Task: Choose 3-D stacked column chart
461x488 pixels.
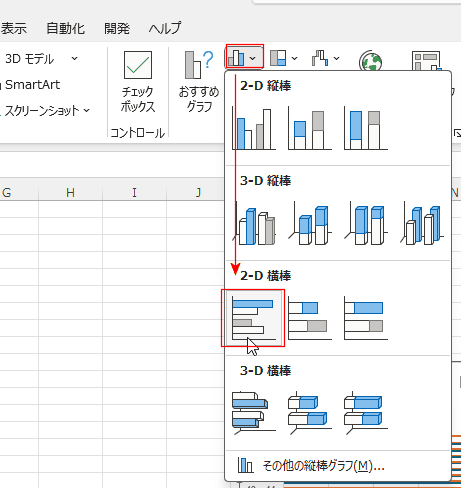Action: 310,223
